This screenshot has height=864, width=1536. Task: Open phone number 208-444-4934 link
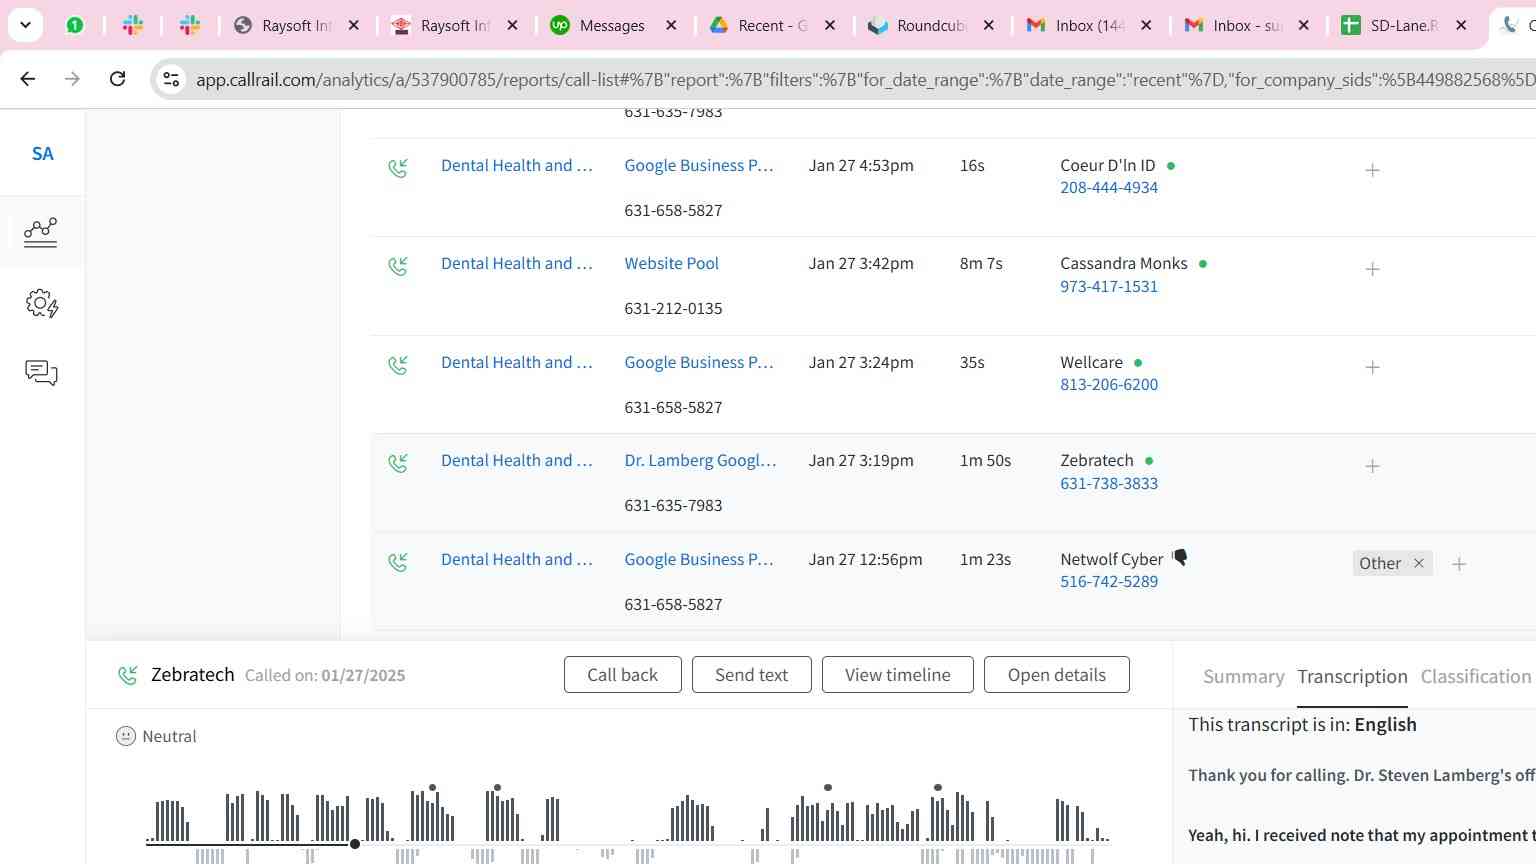pyautogui.click(x=1109, y=188)
